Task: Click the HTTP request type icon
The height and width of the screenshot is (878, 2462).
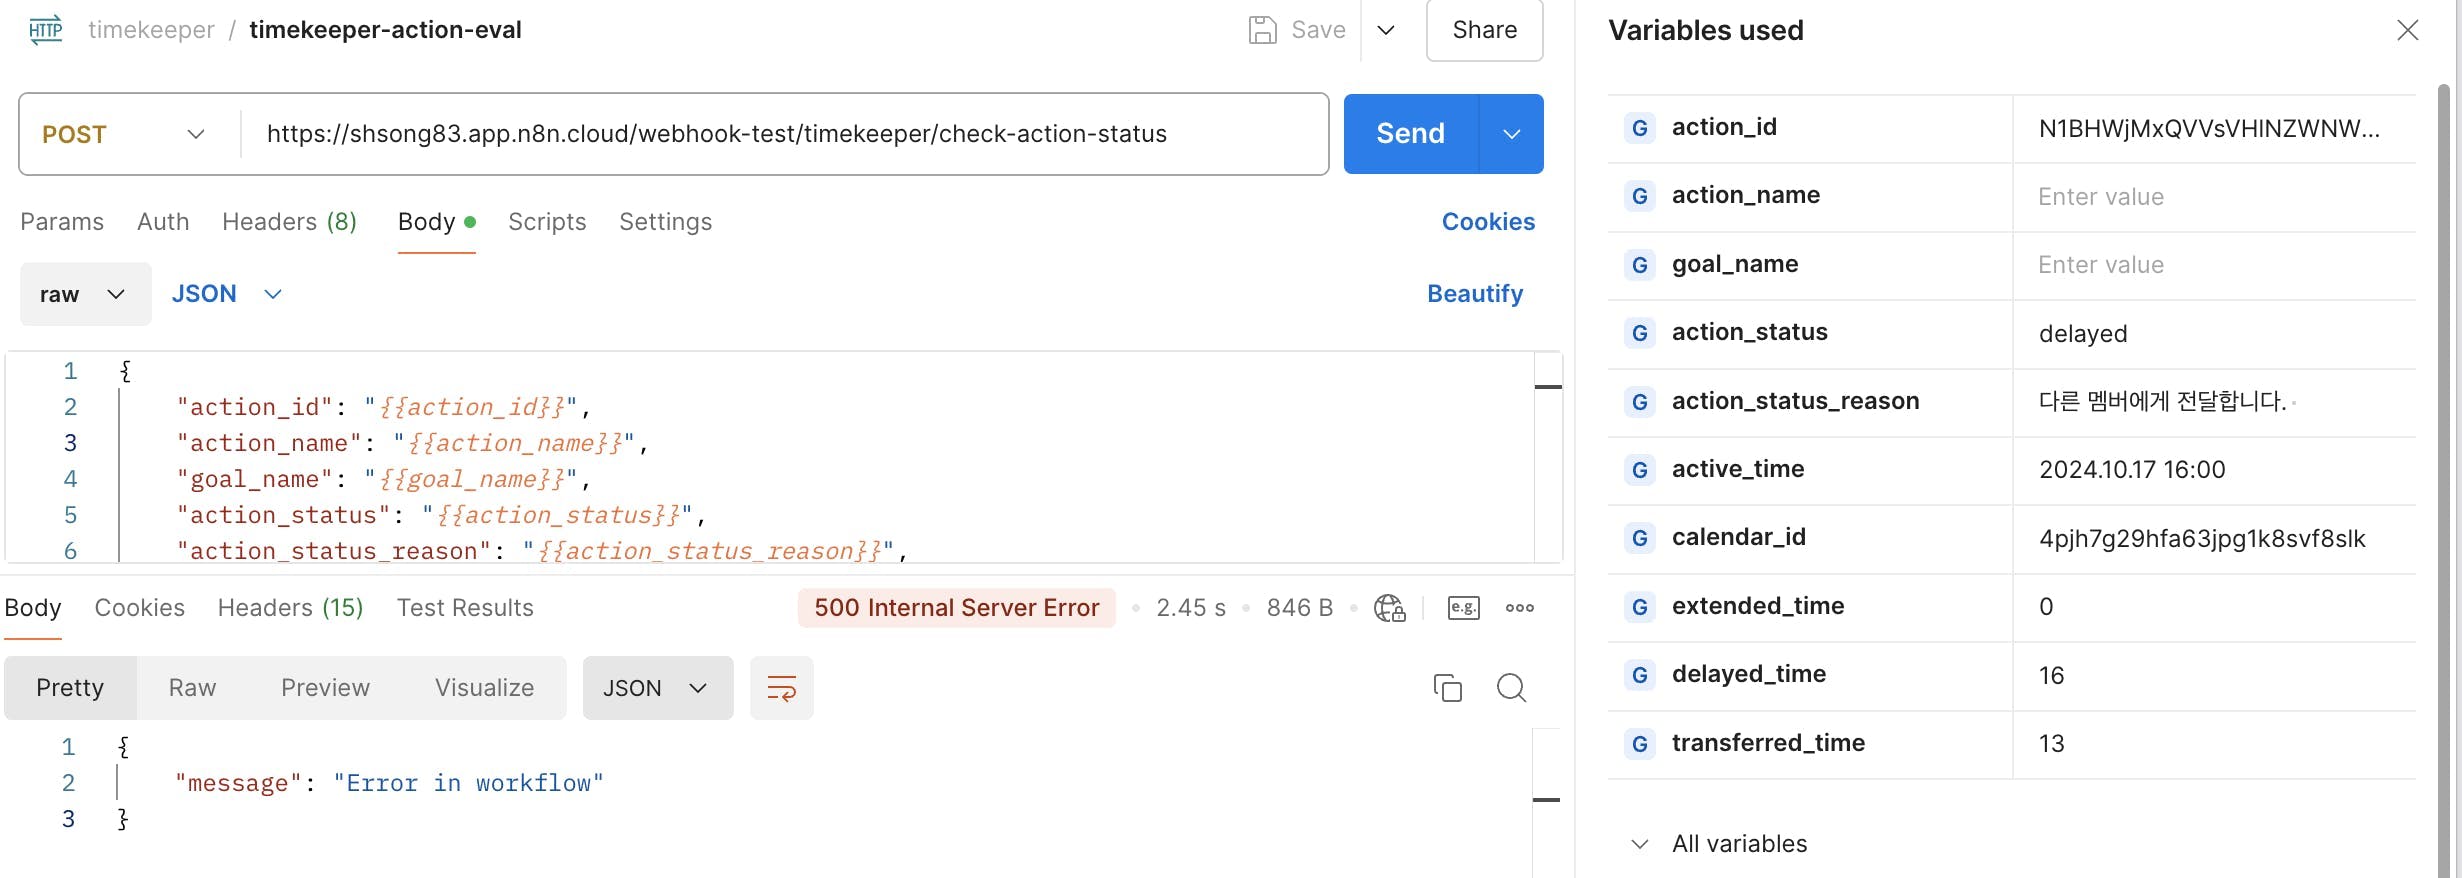Action: click(x=45, y=30)
